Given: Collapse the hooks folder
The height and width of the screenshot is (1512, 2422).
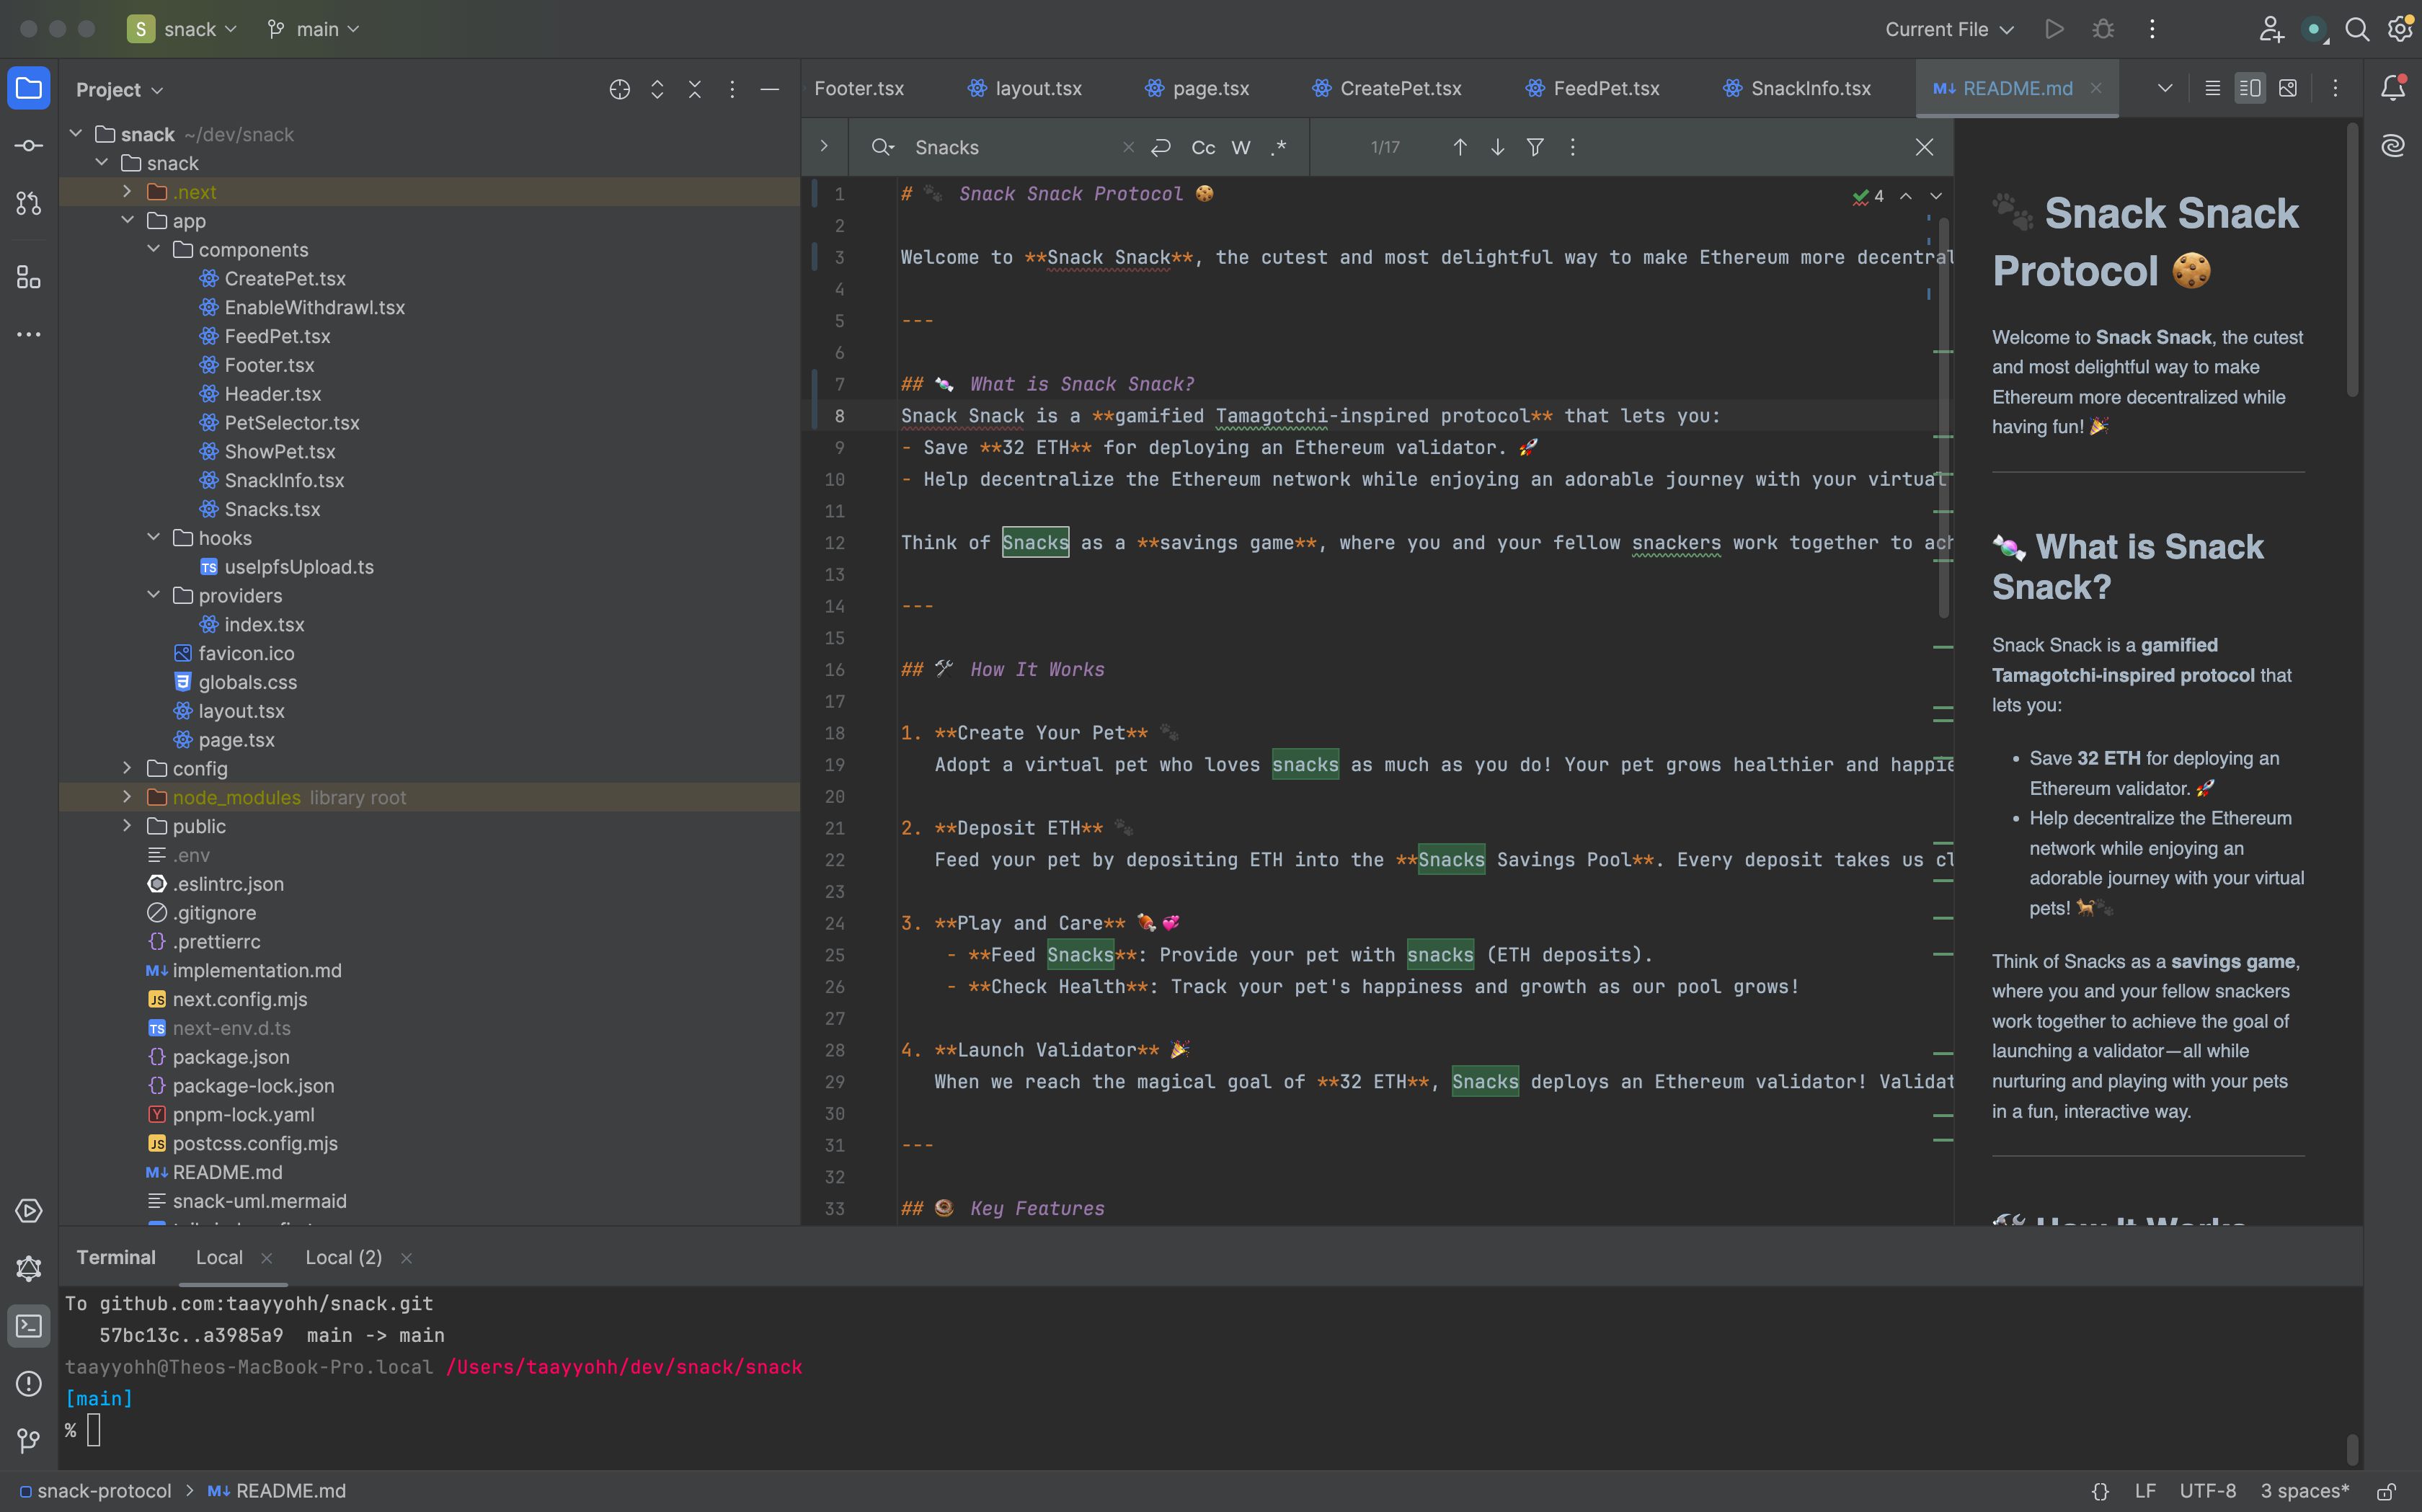Looking at the screenshot, I should pos(153,537).
